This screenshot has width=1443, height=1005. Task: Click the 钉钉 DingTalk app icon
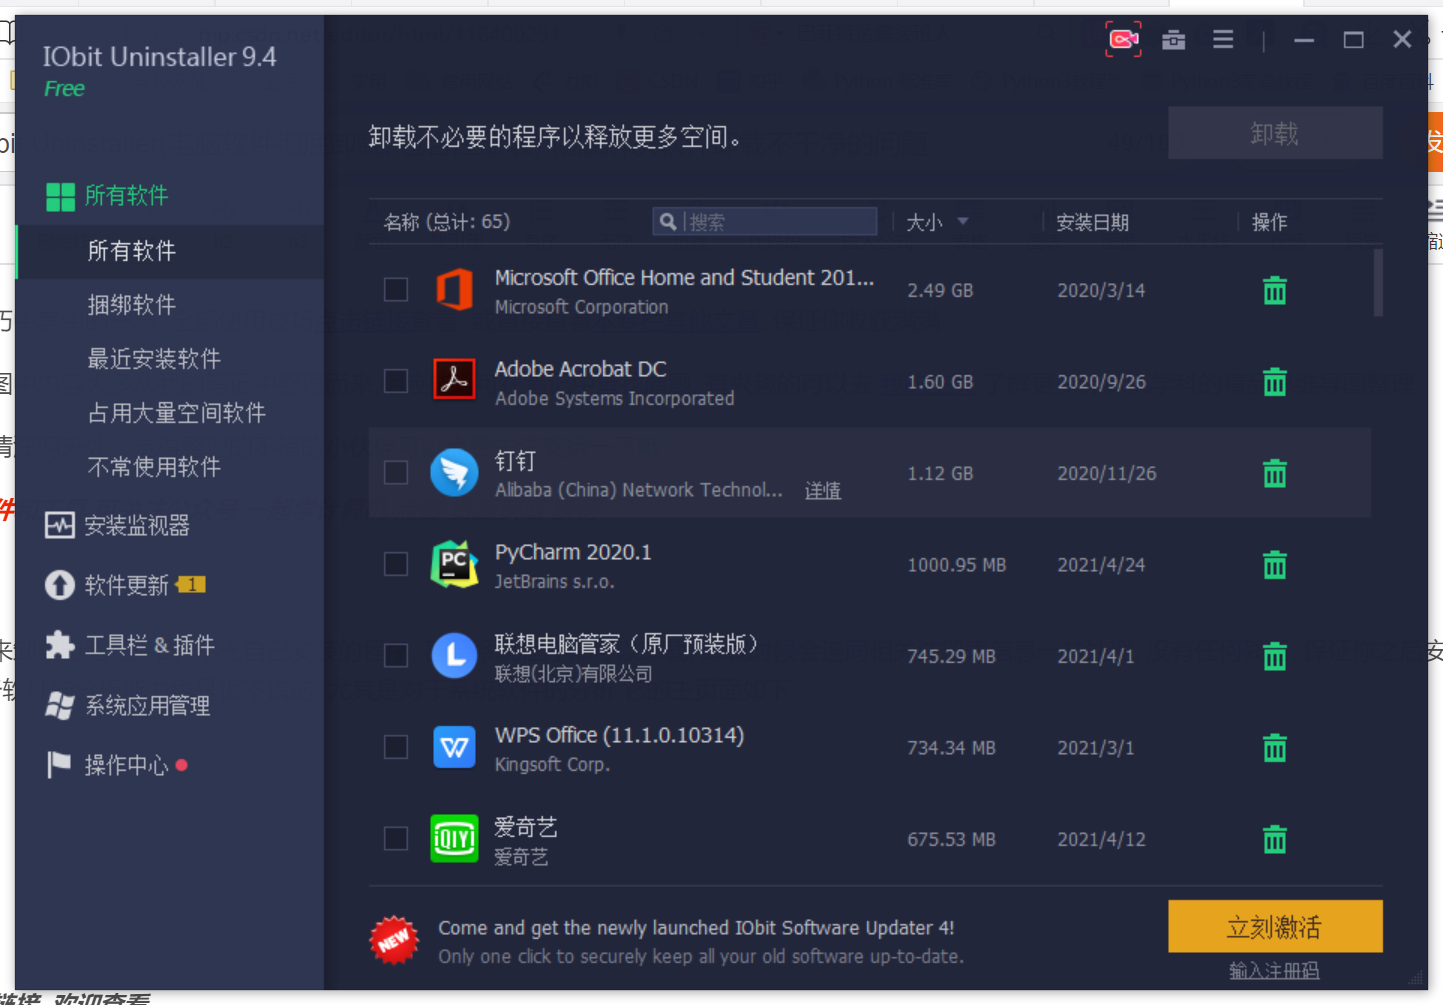(x=454, y=473)
